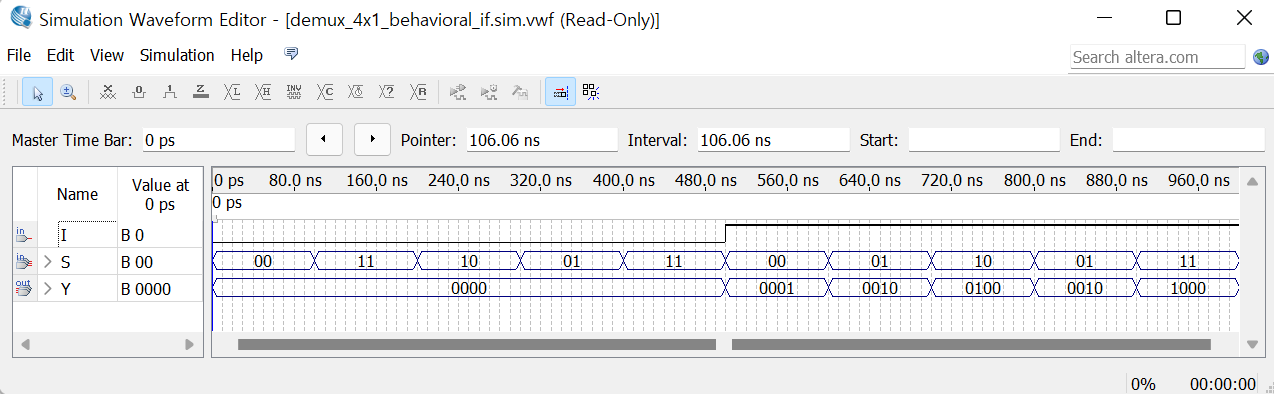
Task: Open the Edit menu
Action: click(x=60, y=55)
